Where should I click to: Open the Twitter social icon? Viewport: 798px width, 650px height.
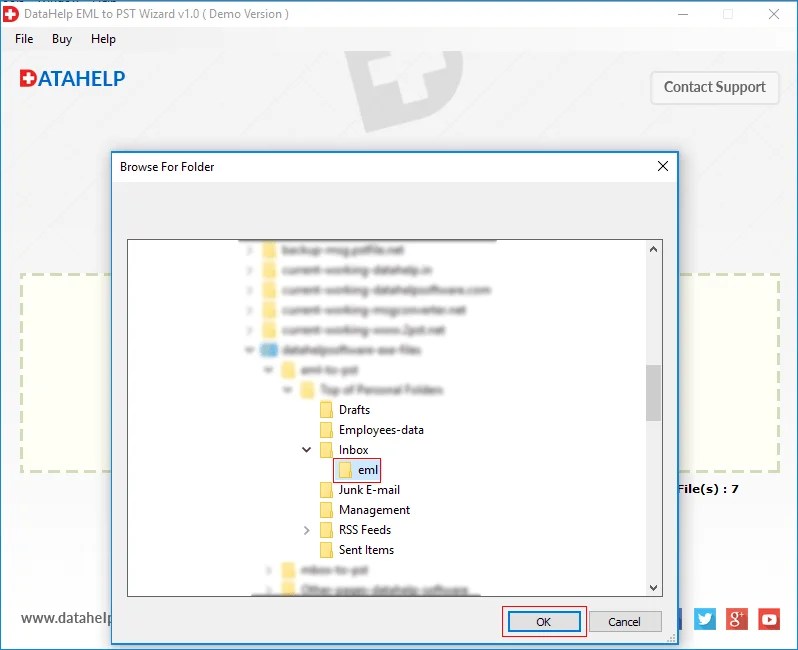[705, 619]
